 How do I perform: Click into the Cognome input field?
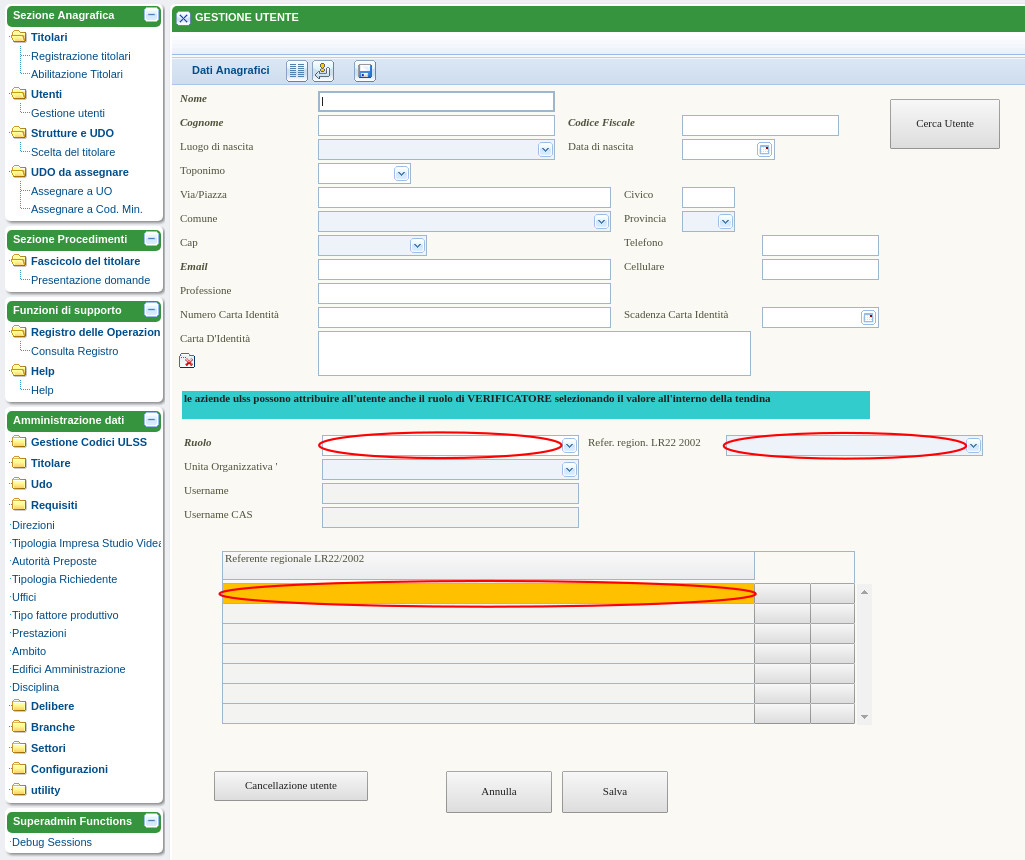pyautogui.click(x=436, y=126)
